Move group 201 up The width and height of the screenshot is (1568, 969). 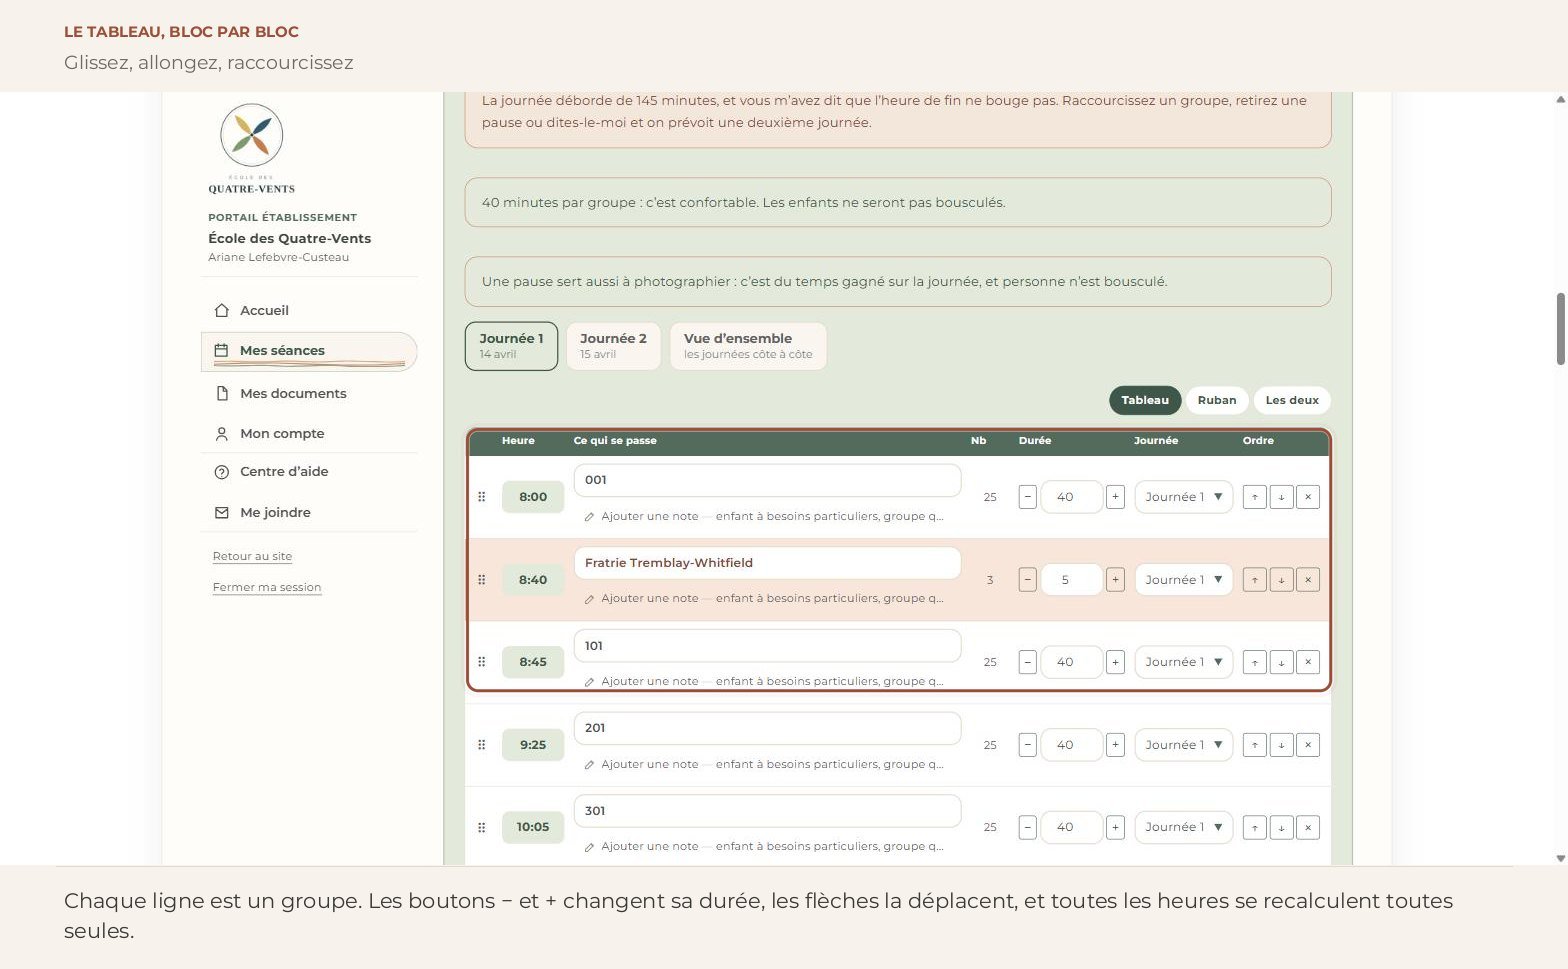pos(1254,745)
